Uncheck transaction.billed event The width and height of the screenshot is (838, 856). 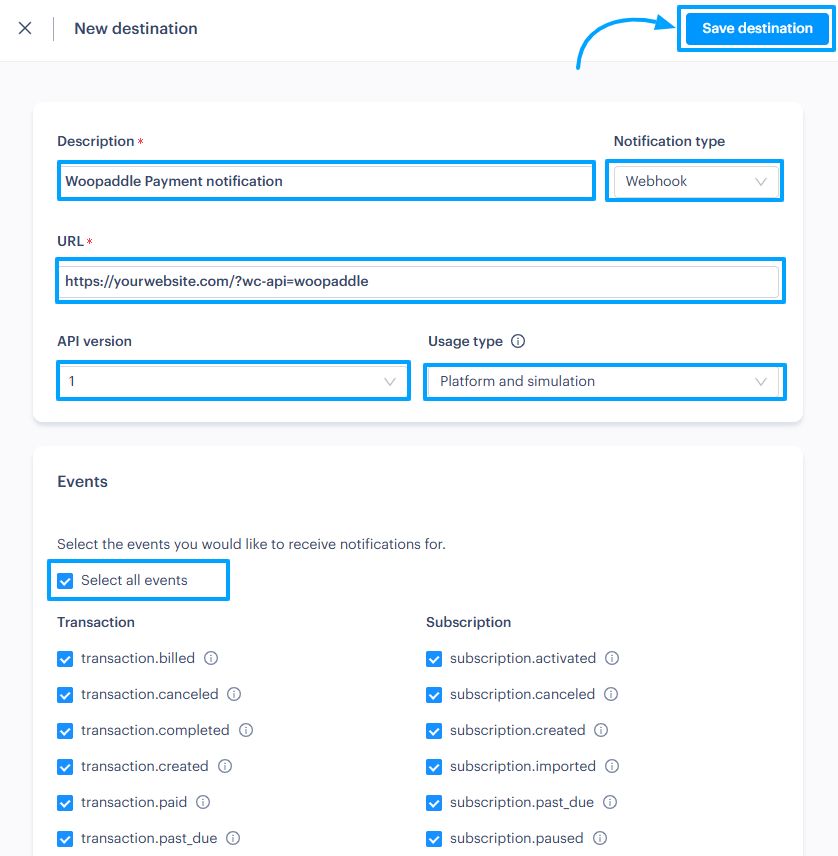[x=65, y=659]
